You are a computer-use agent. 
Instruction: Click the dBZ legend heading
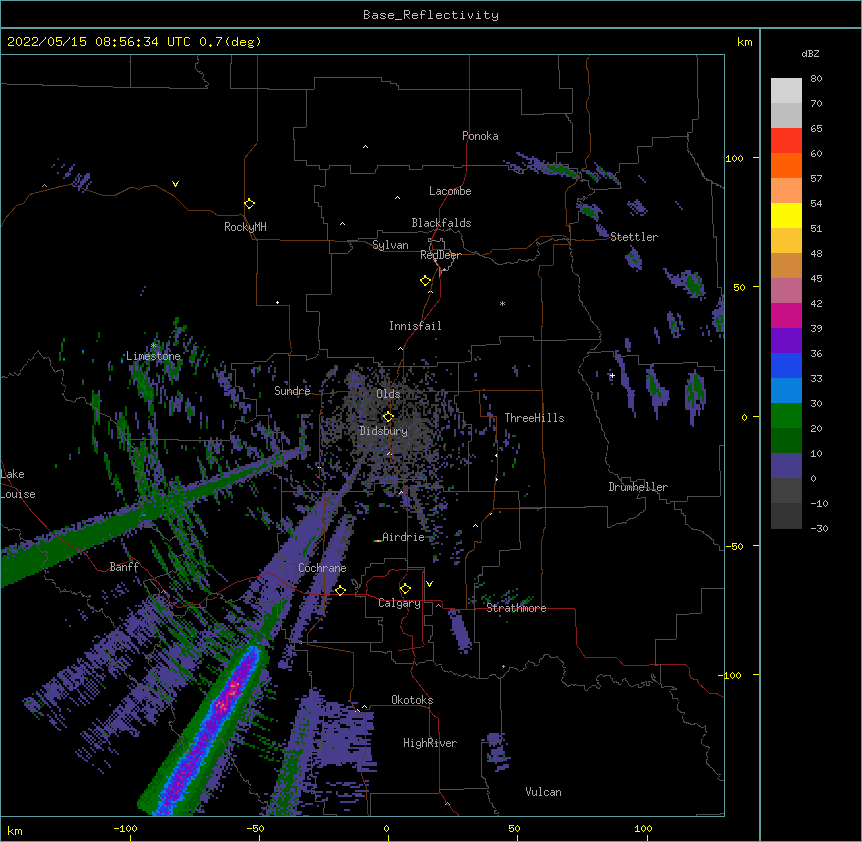point(810,53)
